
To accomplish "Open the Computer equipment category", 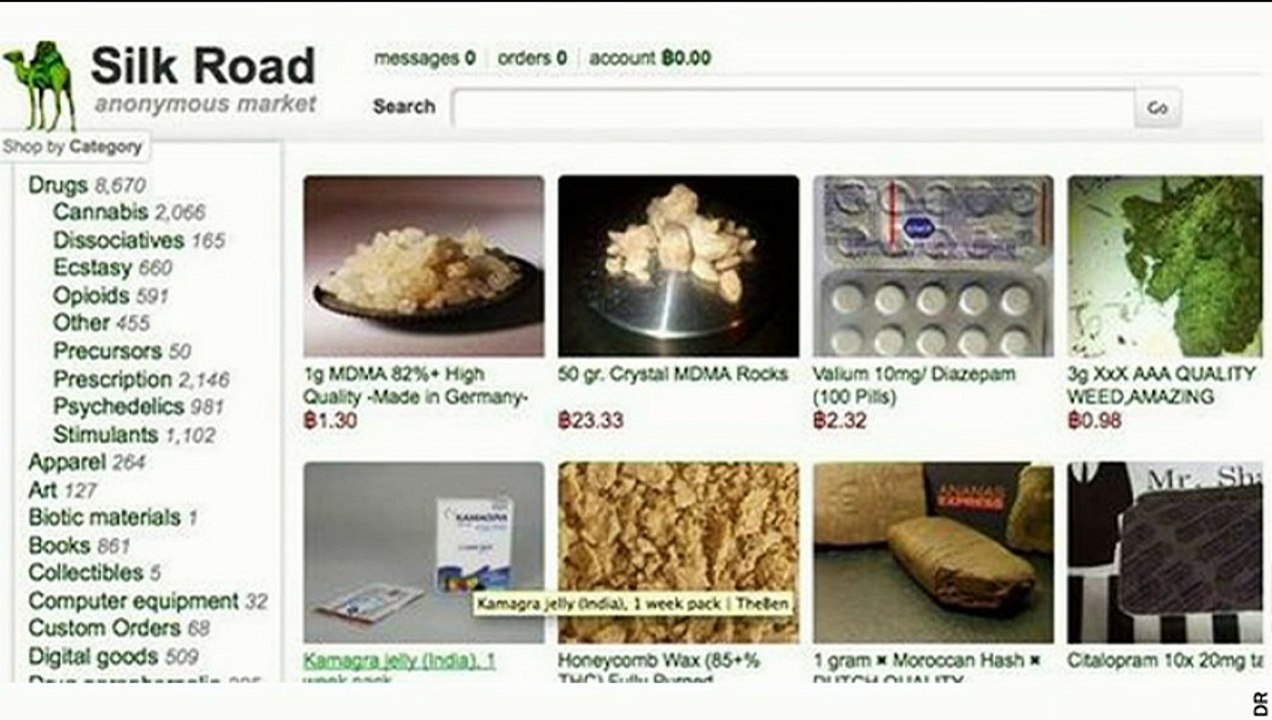I will click(133, 601).
